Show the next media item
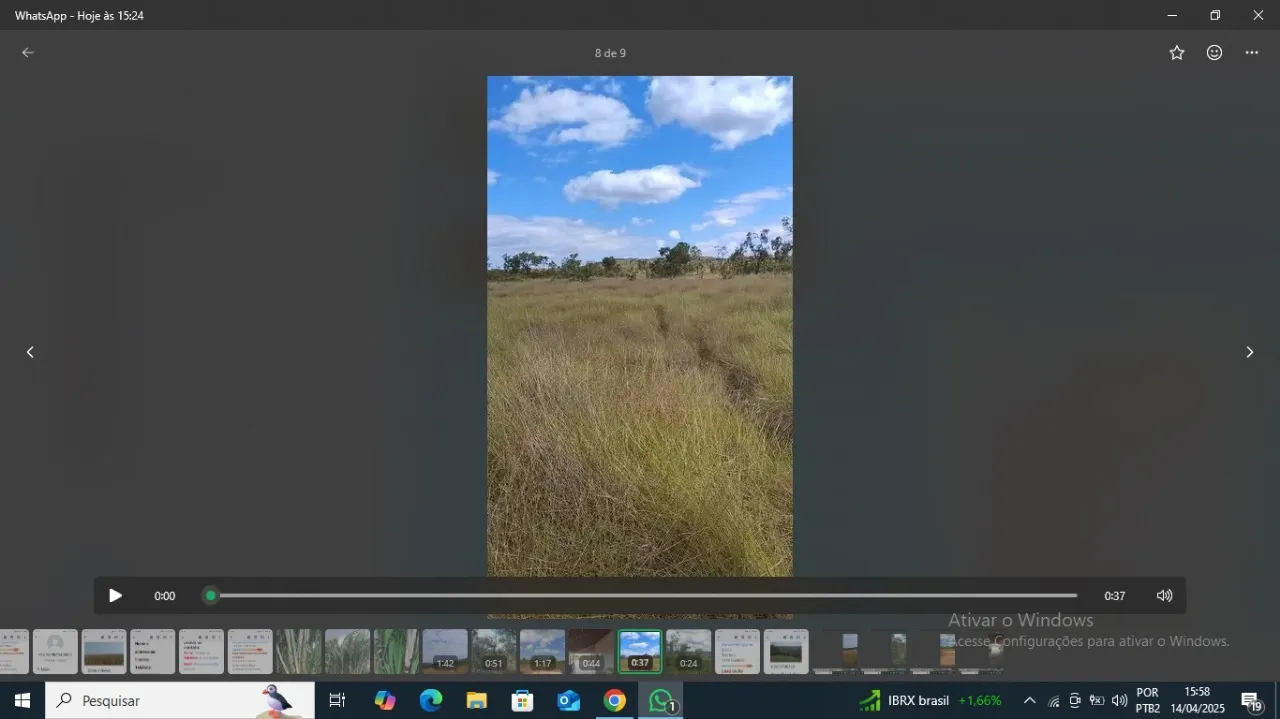 pyautogui.click(x=1249, y=352)
